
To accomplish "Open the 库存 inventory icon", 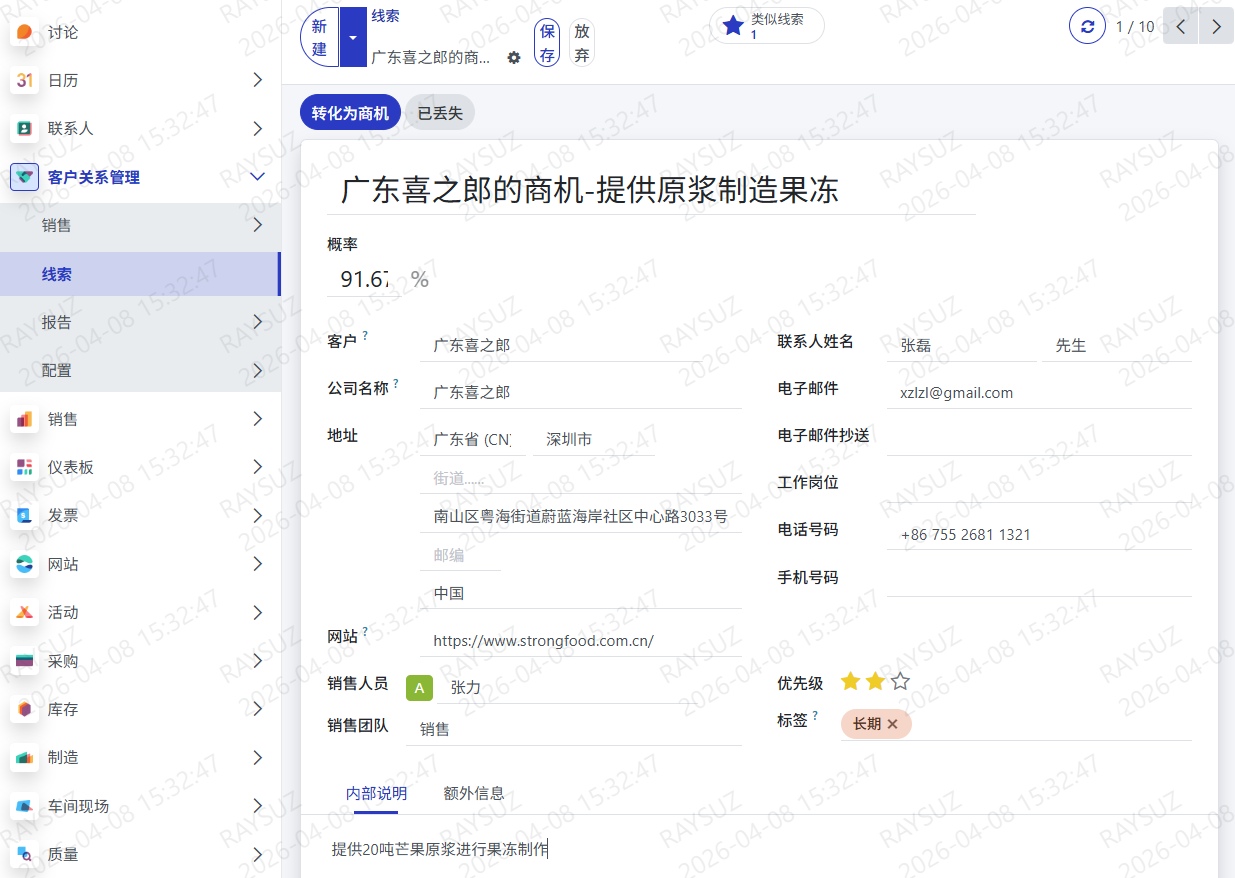I will [25, 709].
